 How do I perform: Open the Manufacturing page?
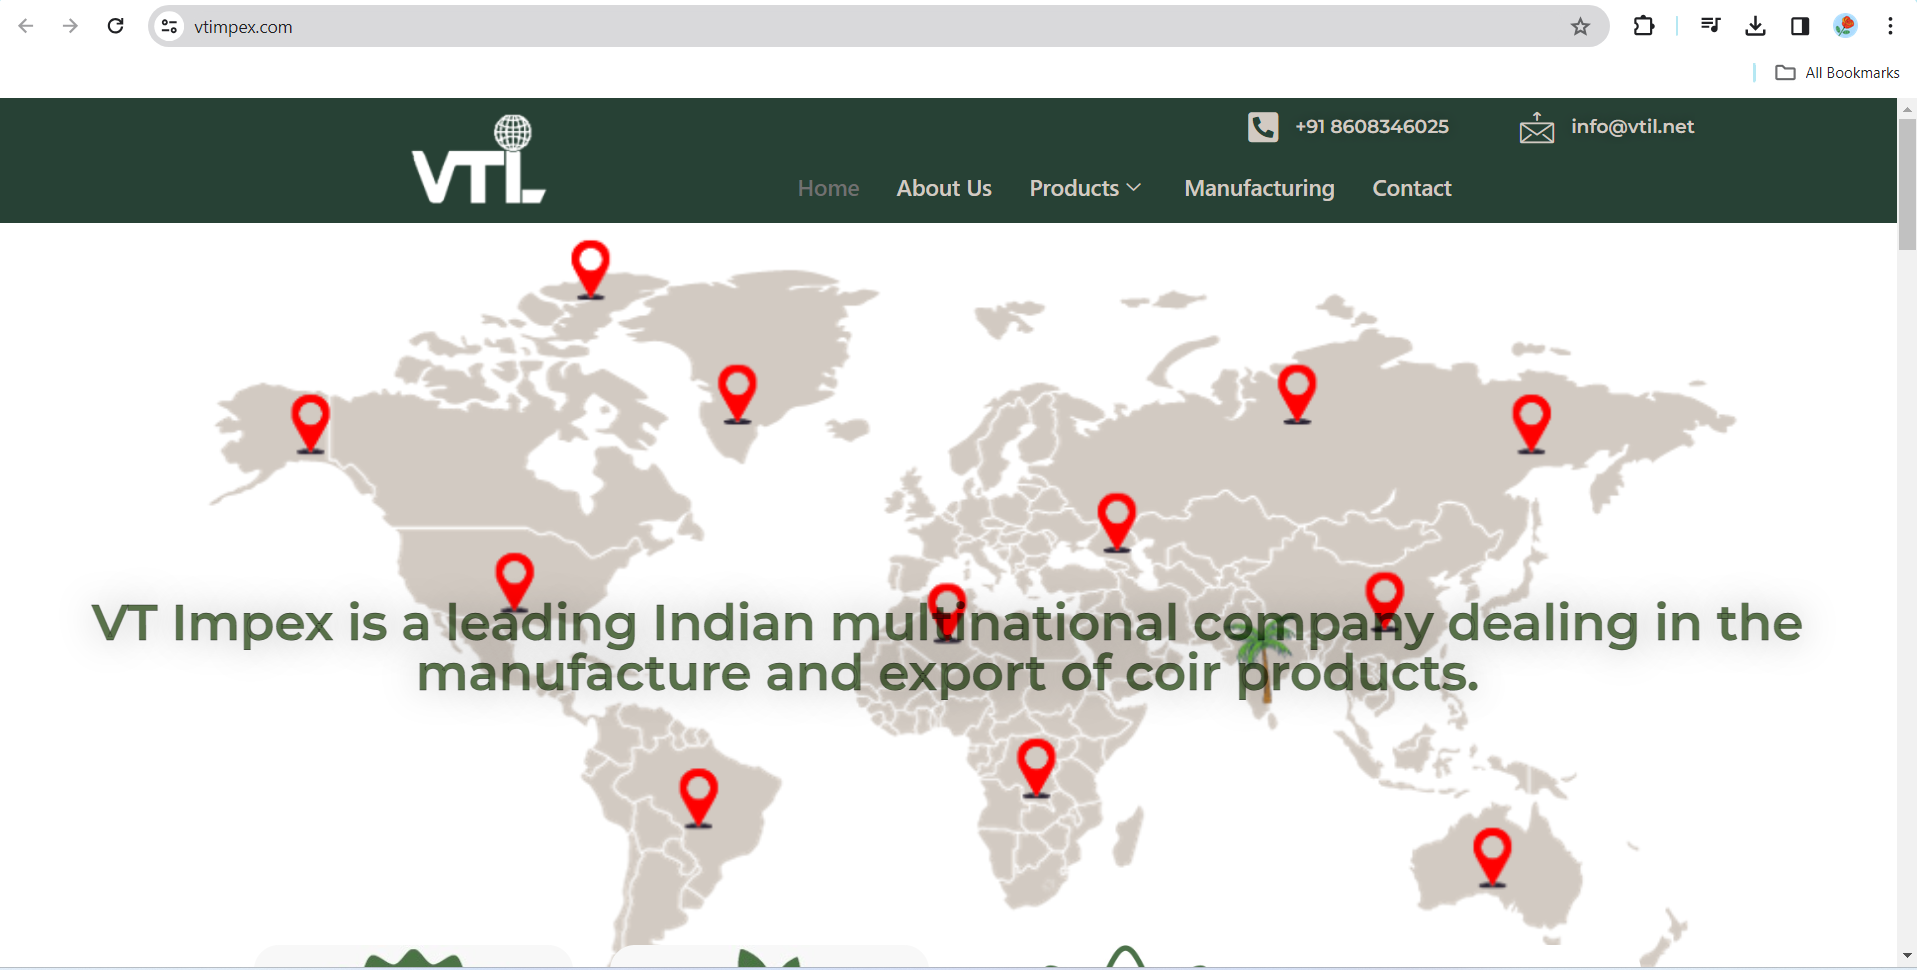1259,188
